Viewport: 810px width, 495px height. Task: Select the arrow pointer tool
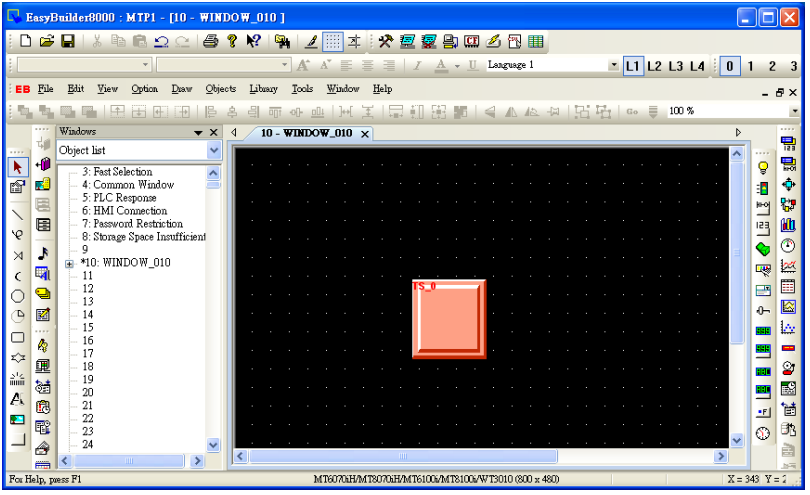pyautogui.click(x=18, y=167)
